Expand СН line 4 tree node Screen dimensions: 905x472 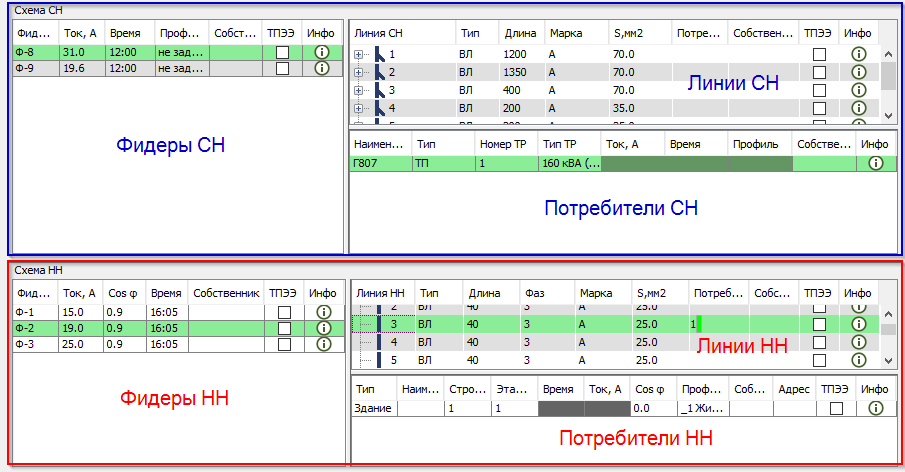pyautogui.click(x=358, y=108)
